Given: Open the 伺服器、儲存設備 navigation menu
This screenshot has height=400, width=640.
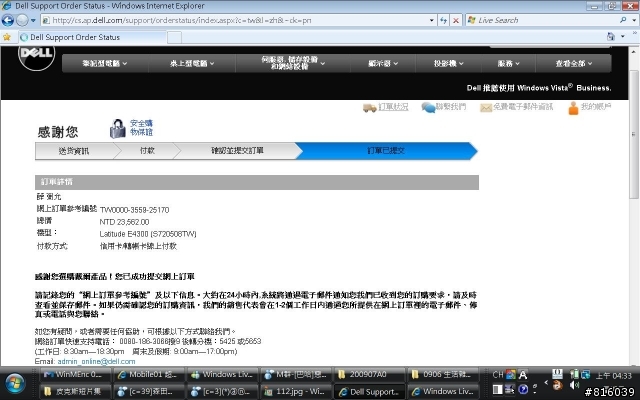Looking at the screenshot, I should 293,63.
